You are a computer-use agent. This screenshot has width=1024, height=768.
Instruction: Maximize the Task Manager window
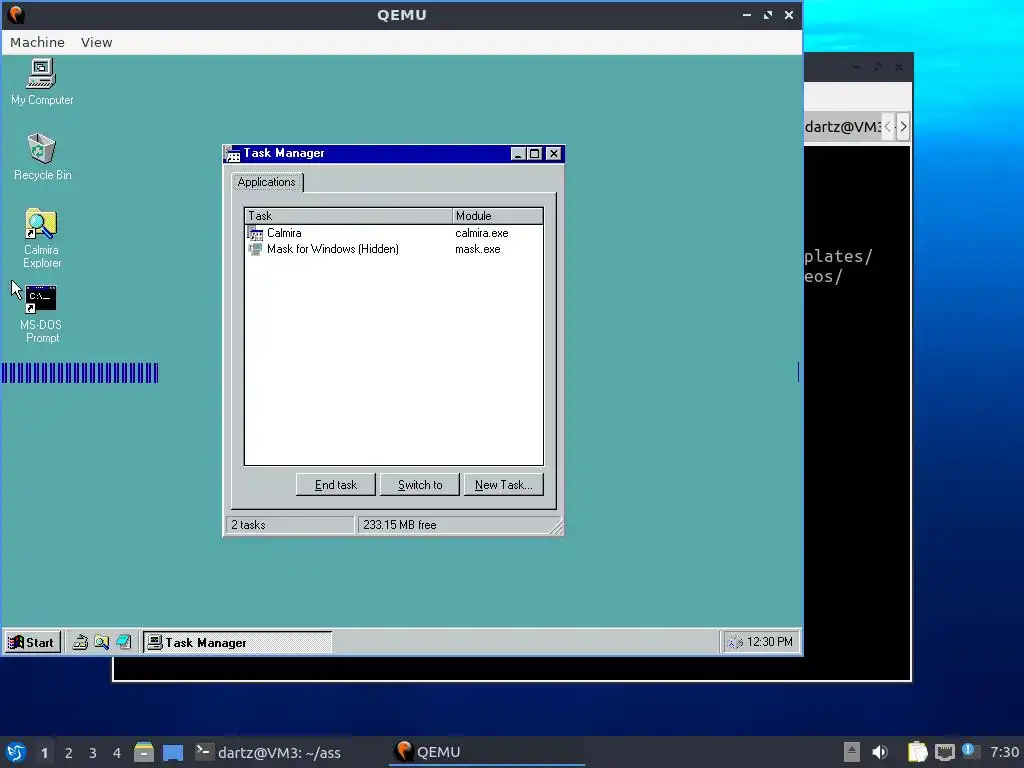click(x=535, y=153)
